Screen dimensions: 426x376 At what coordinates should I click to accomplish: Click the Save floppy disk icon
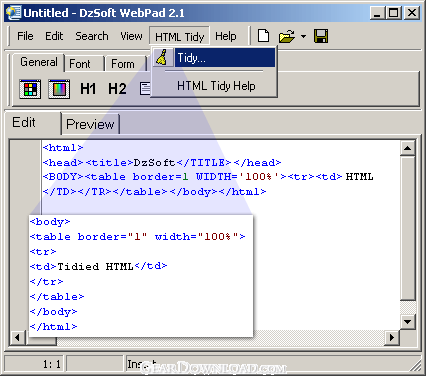pyautogui.click(x=321, y=36)
